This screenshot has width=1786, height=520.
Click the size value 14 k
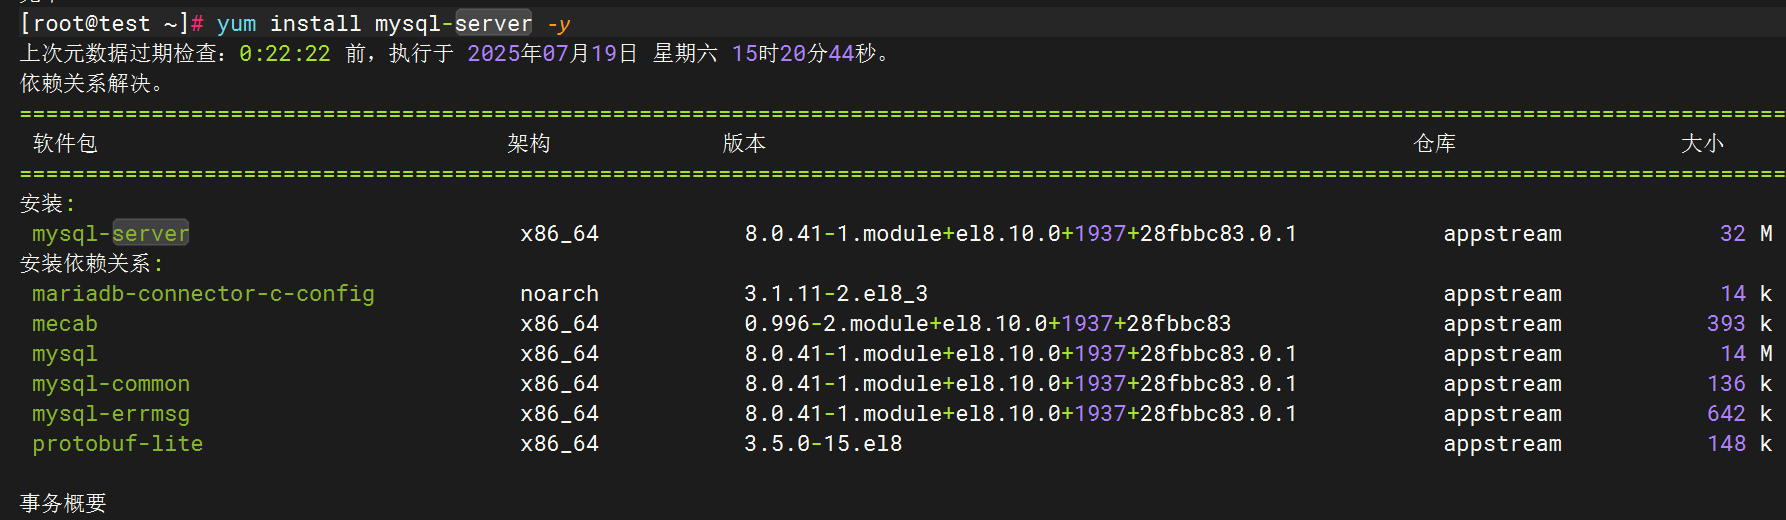point(1746,294)
